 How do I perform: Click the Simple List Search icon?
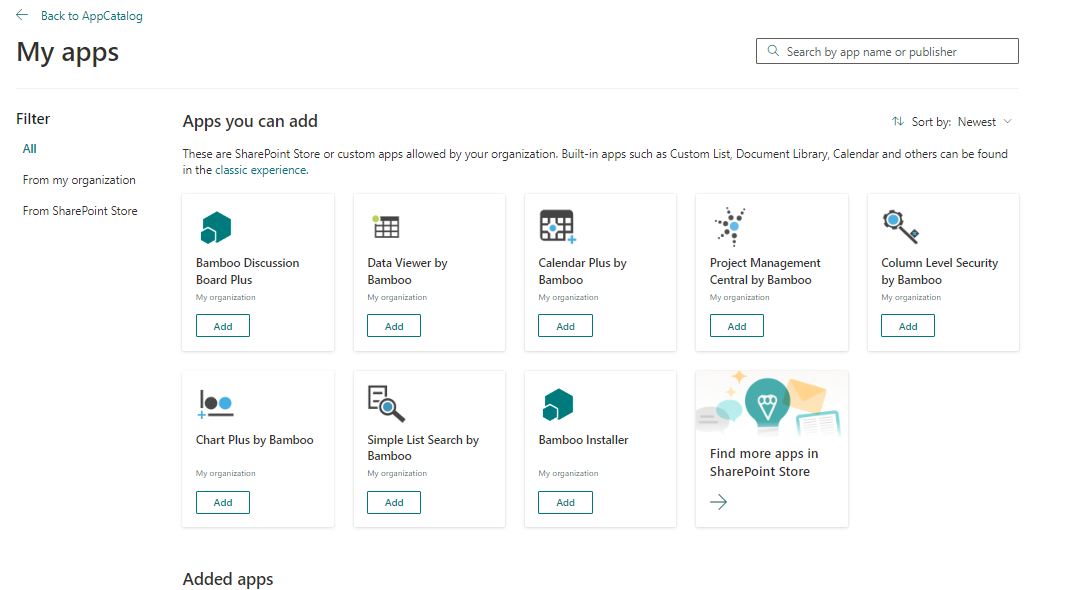coord(386,403)
